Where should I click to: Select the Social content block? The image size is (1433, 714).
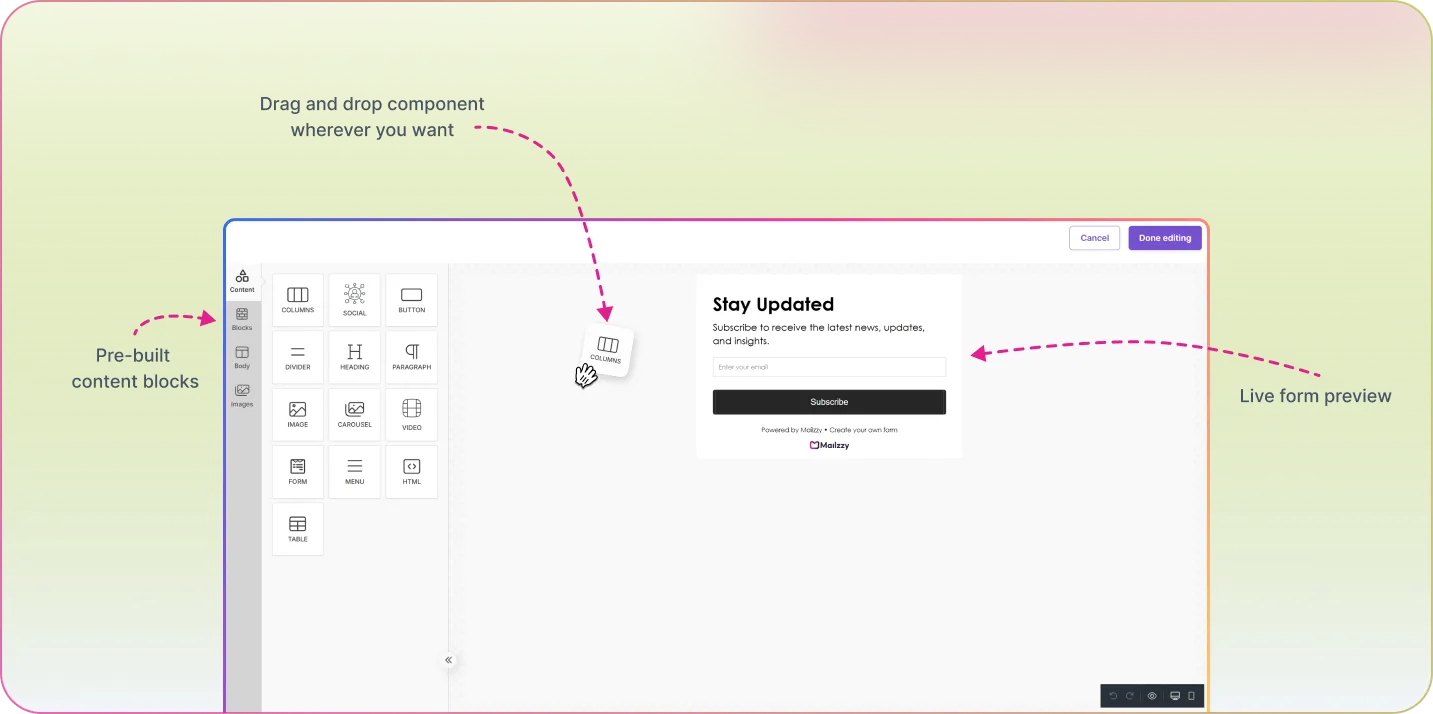tap(355, 300)
